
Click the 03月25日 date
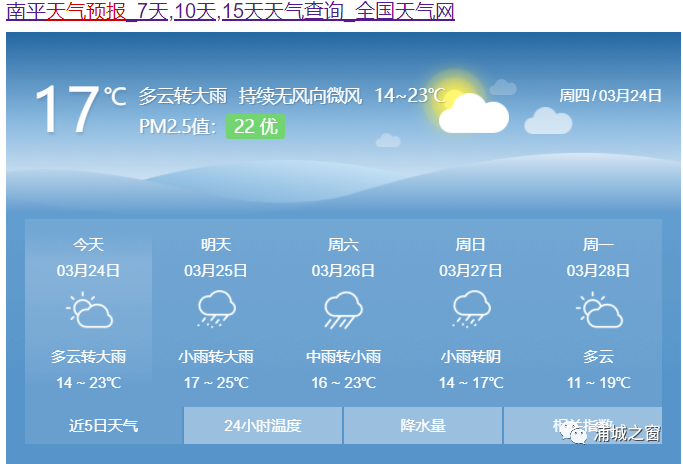point(216,271)
